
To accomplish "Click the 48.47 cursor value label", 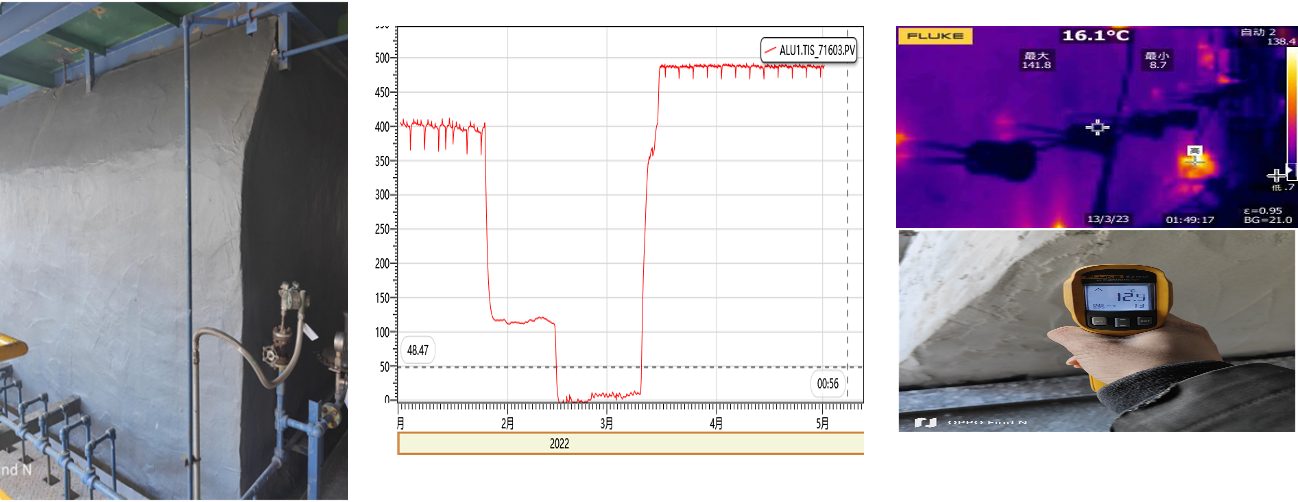I will pos(417,351).
